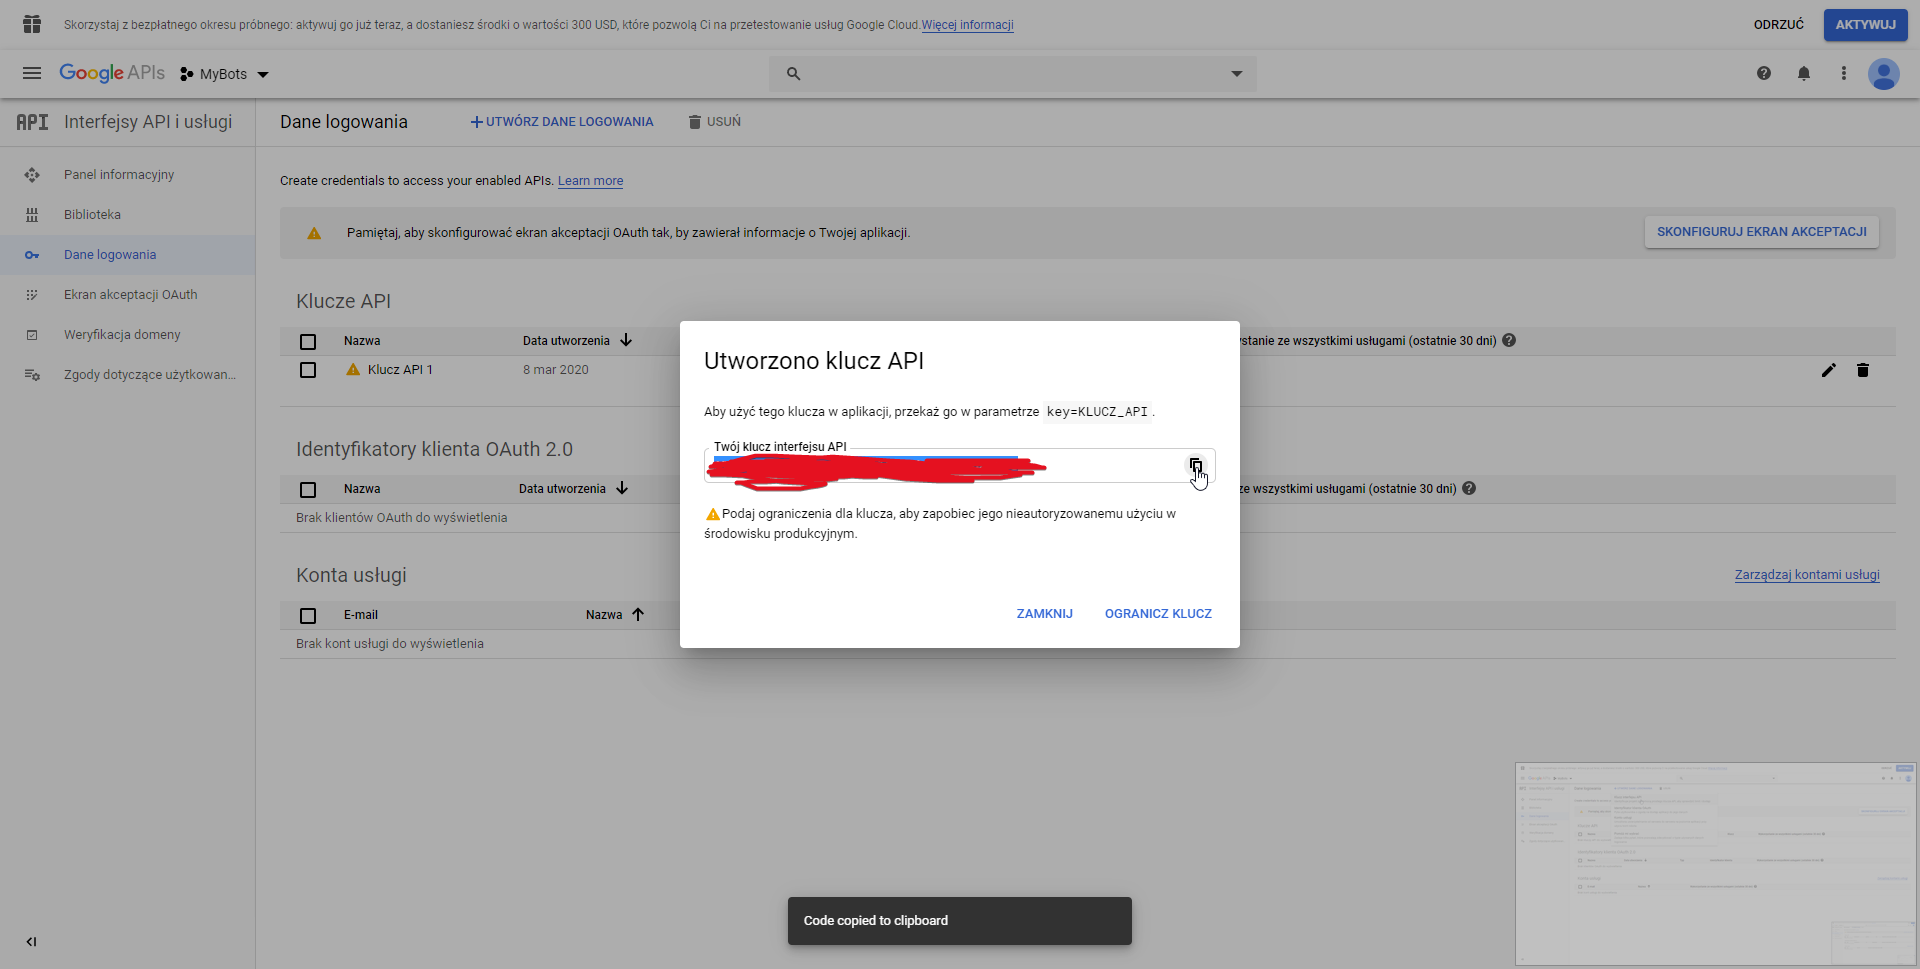Open the user account avatar
Image resolution: width=1920 pixels, height=969 pixels.
pyautogui.click(x=1884, y=74)
